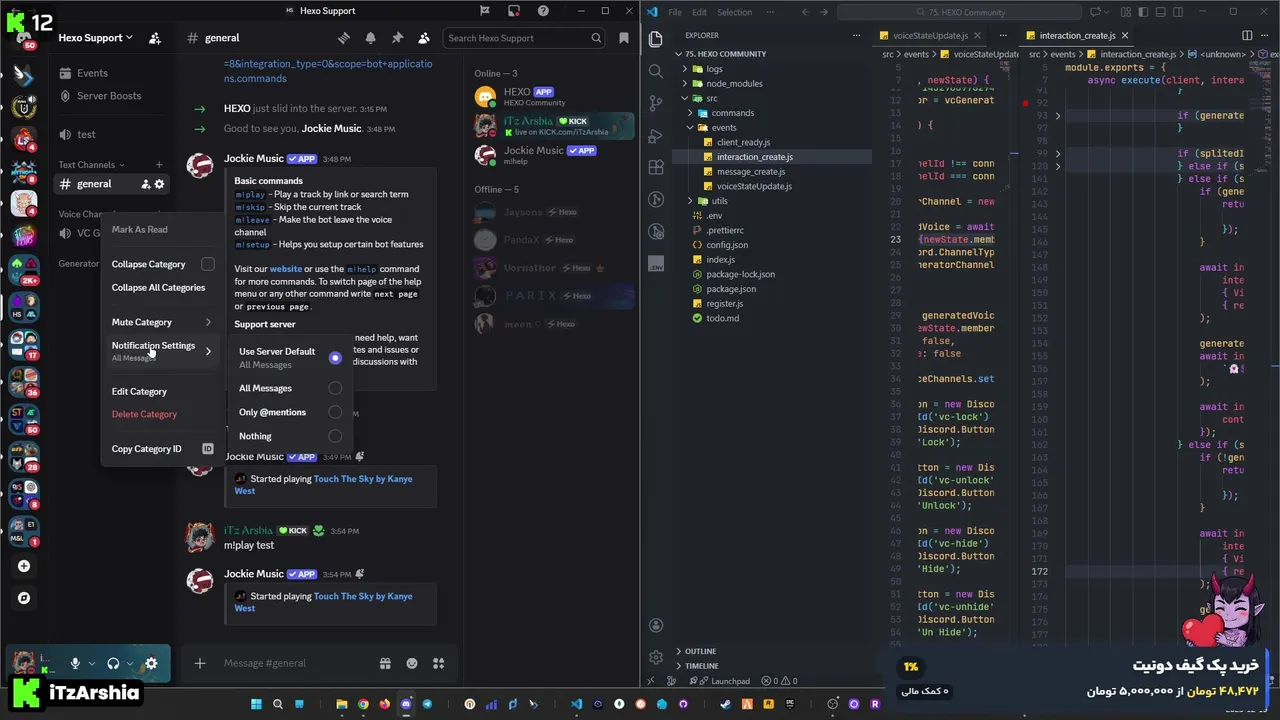Open File menu in VS Code
Image resolution: width=1280 pixels, height=720 pixels.
pos(675,12)
